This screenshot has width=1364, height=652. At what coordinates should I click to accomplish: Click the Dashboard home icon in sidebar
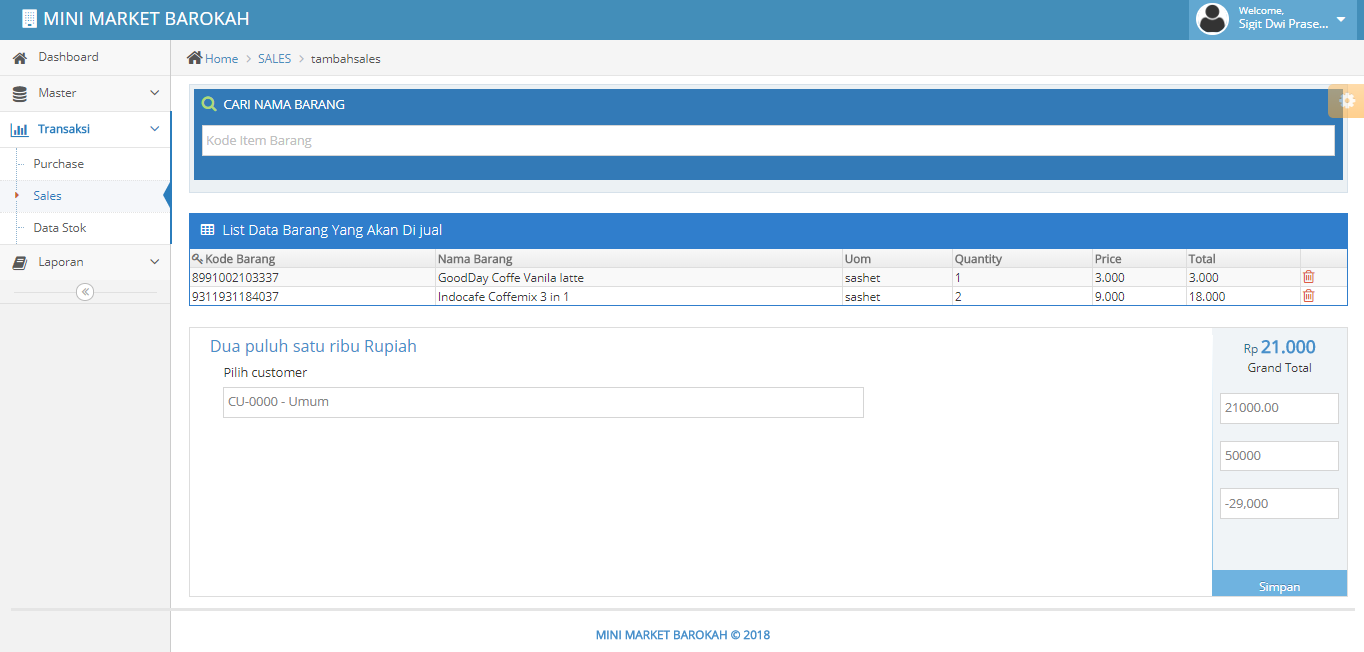(x=19, y=58)
